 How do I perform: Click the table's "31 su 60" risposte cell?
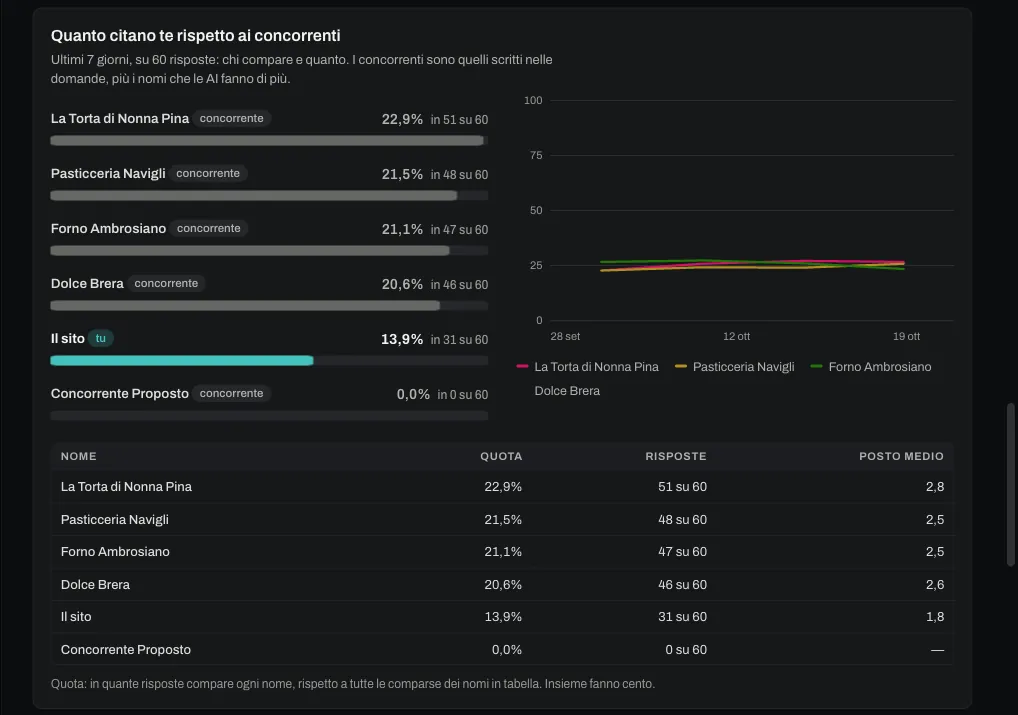click(682, 617)
